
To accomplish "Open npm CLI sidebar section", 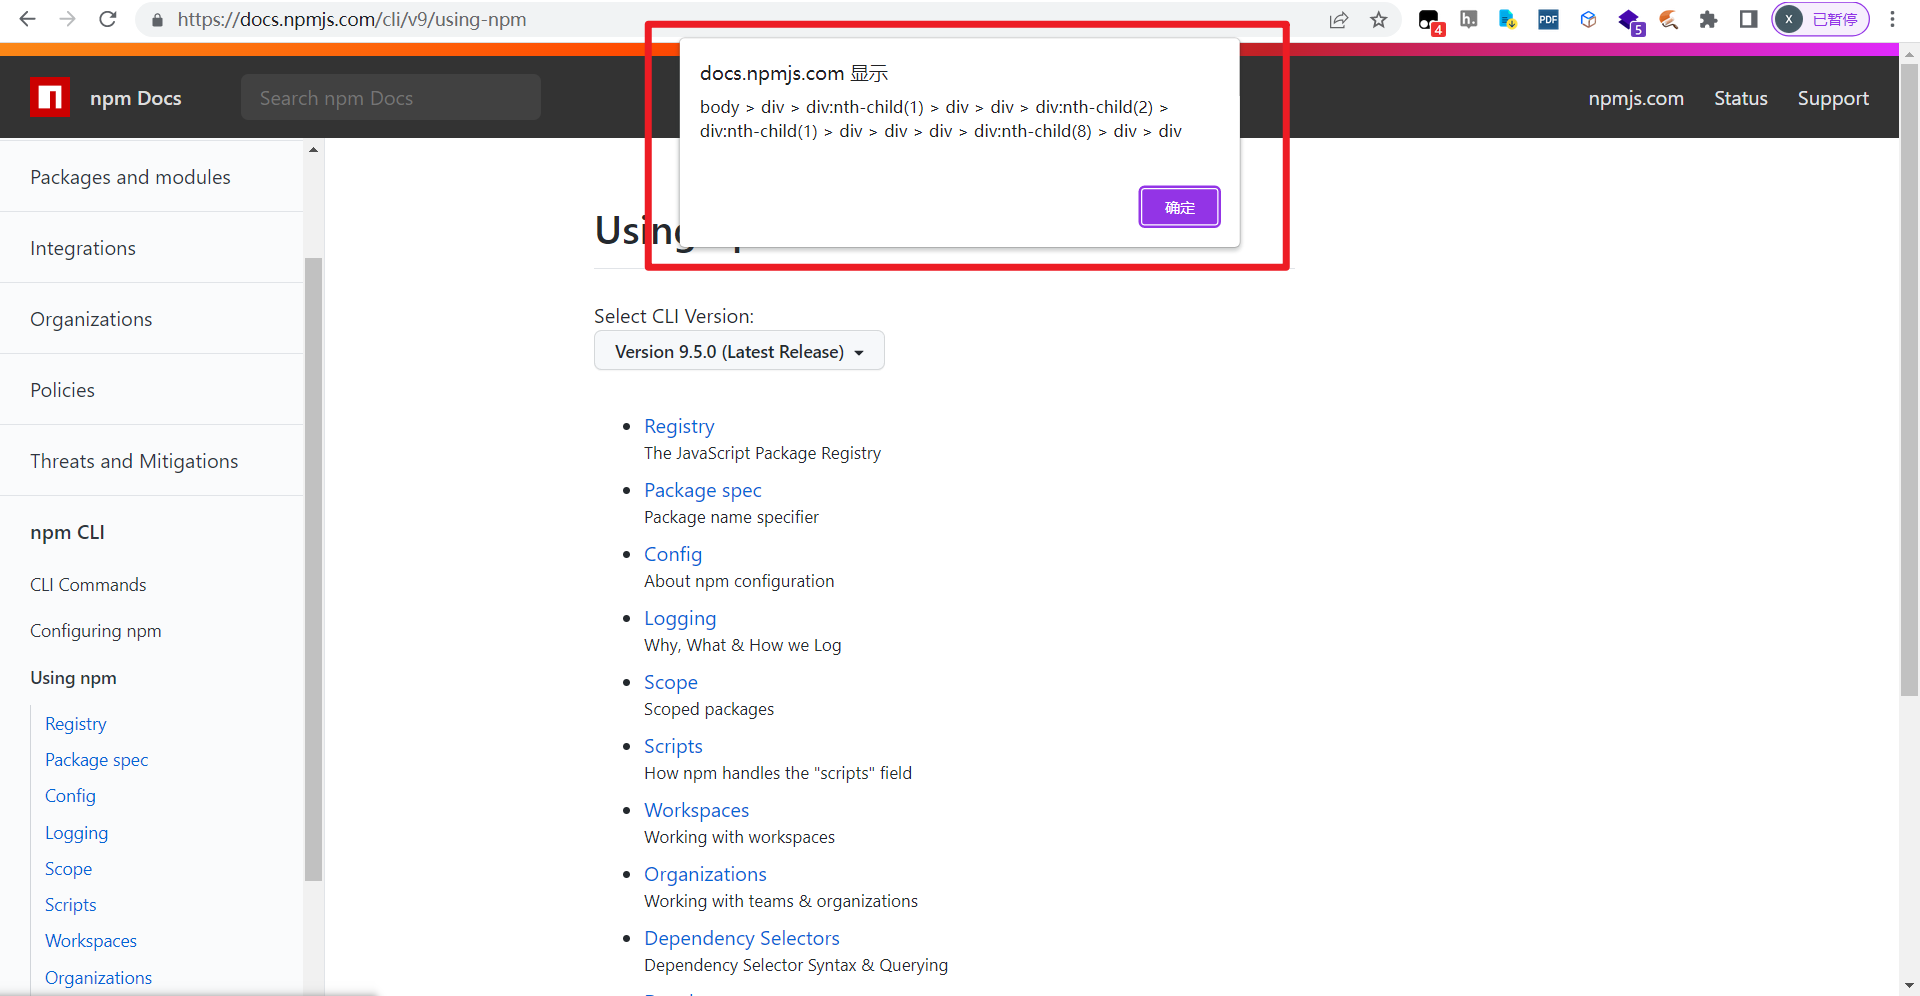I will click(67, 532).
